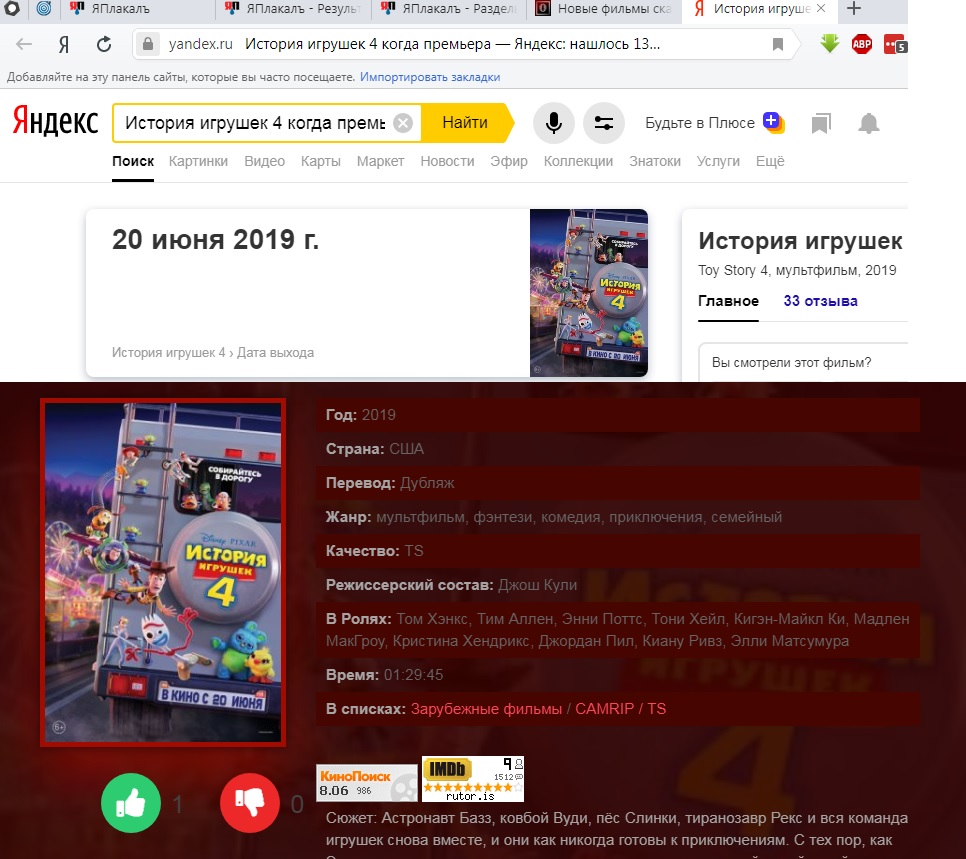Screen dimensions: 966x859
Task: Click the Качество: TS row
Action: [x=618, y=551]
